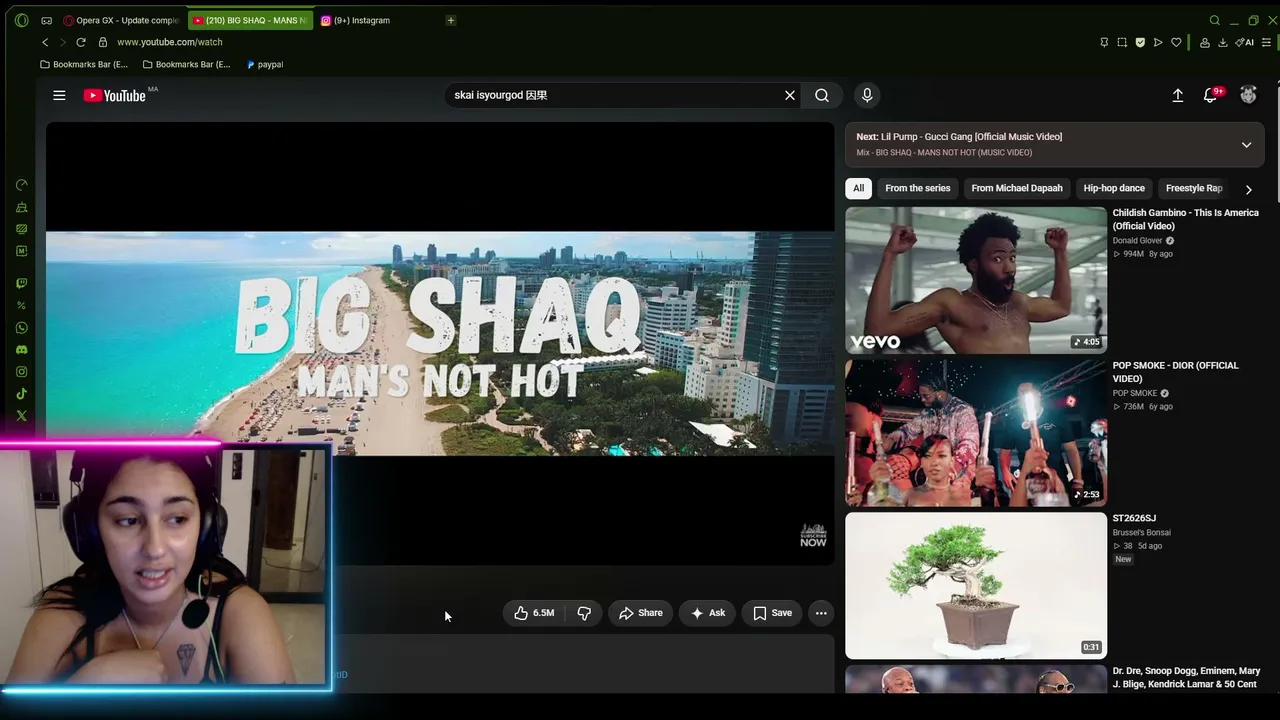Viewport: 1280px width, 720px height.
Task: Clear the YouTube search box text
Action: coord(790,95)
